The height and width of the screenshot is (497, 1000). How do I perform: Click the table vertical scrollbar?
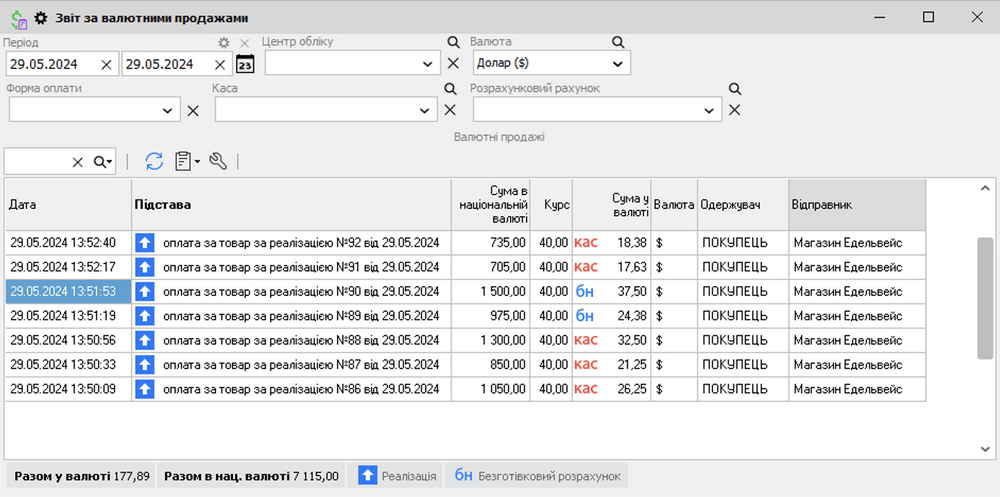[985, 300]
